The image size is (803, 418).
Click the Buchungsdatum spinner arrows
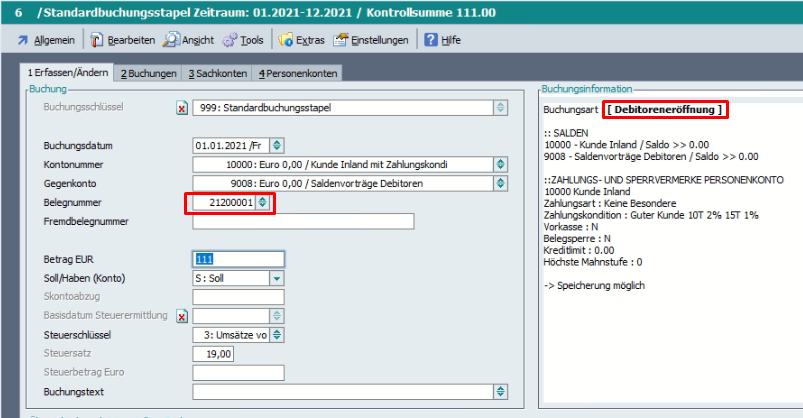[x=277, y=145]
